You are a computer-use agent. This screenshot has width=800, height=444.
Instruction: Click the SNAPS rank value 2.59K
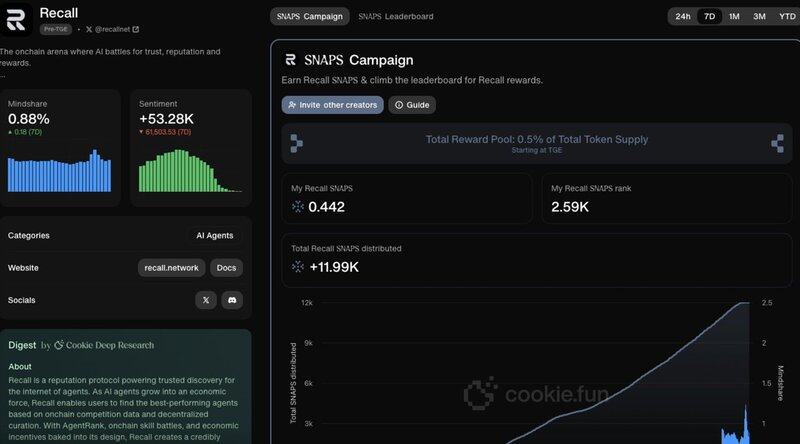570,207
